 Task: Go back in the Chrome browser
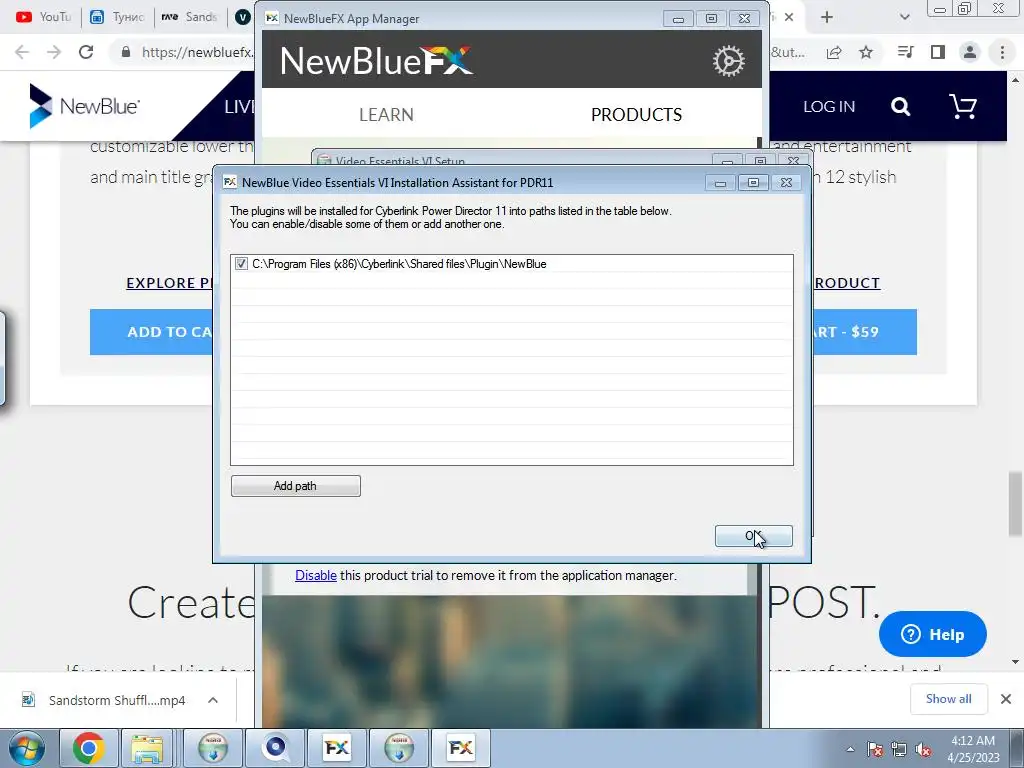point(22,52)
